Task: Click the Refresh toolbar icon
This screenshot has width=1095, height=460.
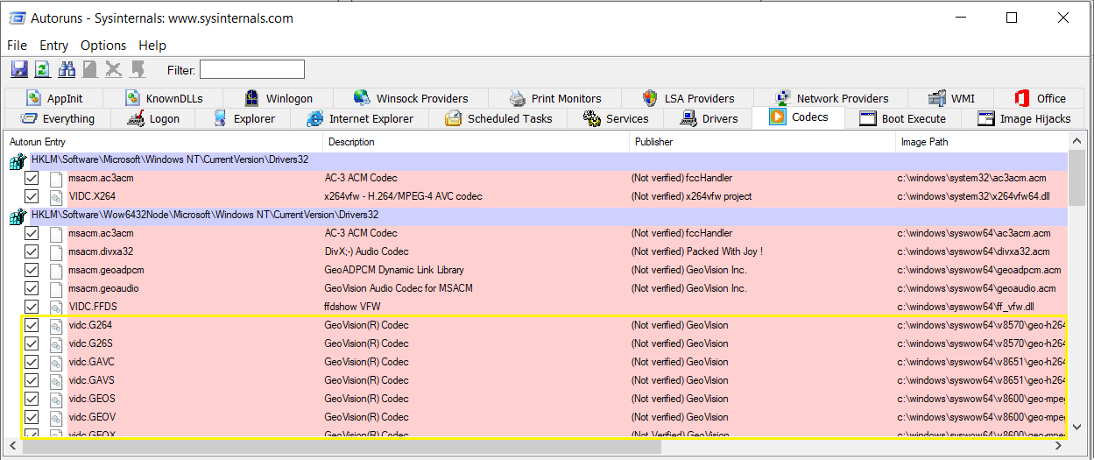Action: coord(43,68)
